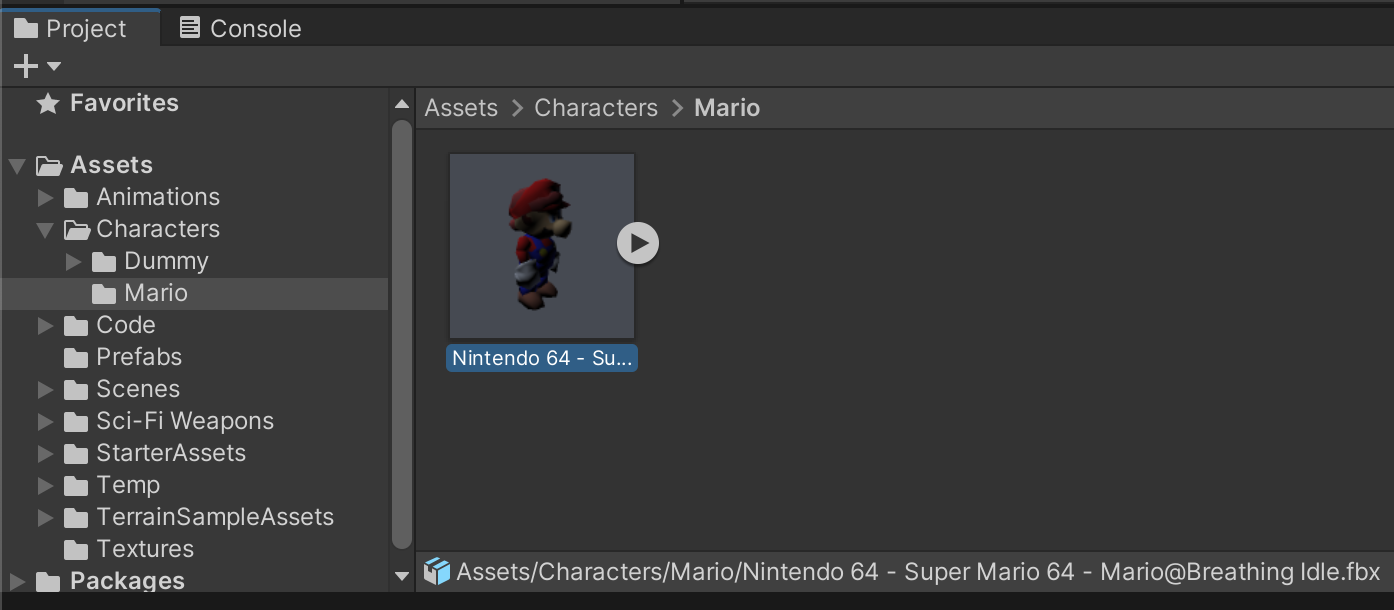This screenshot has width=1394, height=610.
Task: Click the Favorites star icon
Action: tap(47, 104)
